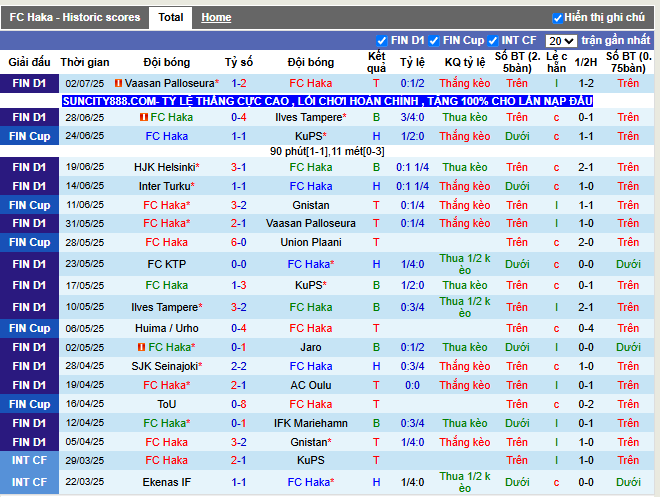Click the red card icon beside FC Haka on 02/05/25
This screenshot has width=660, height=497.
pyautogui.click(x=141, y=347)
